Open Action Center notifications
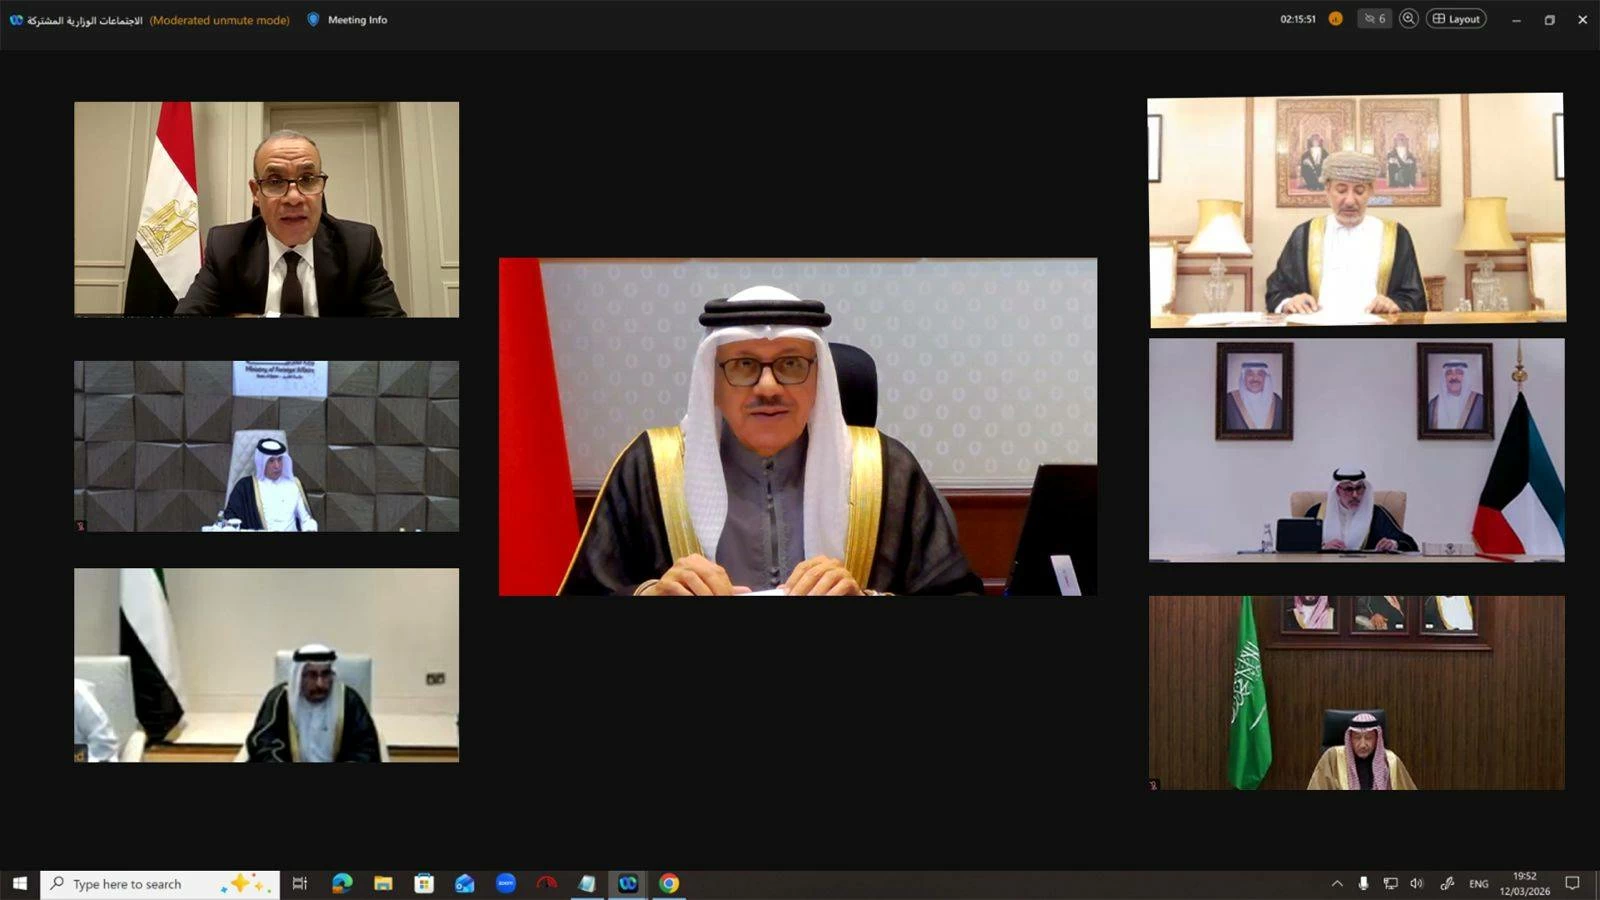Image resolution: width=1600 pixels, height=900 pixels. (1572, 883)
